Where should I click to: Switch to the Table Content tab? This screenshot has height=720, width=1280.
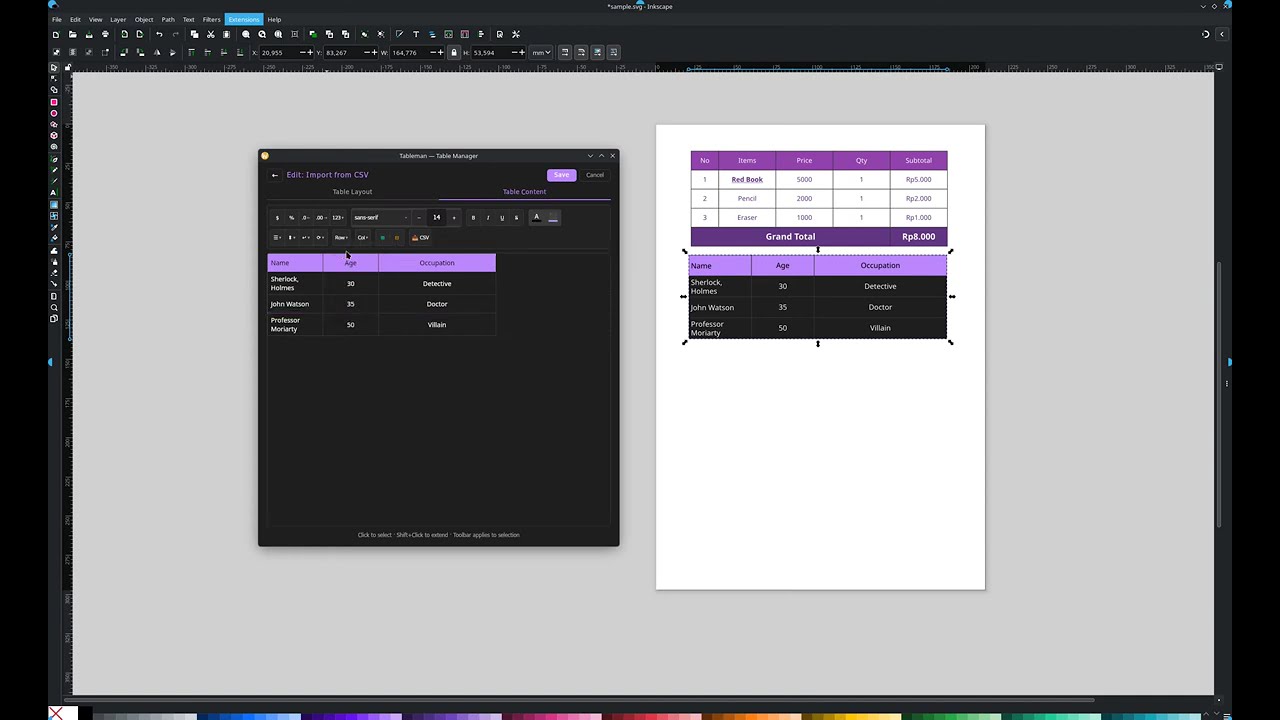pyautogui.click(x=524, y=191)
